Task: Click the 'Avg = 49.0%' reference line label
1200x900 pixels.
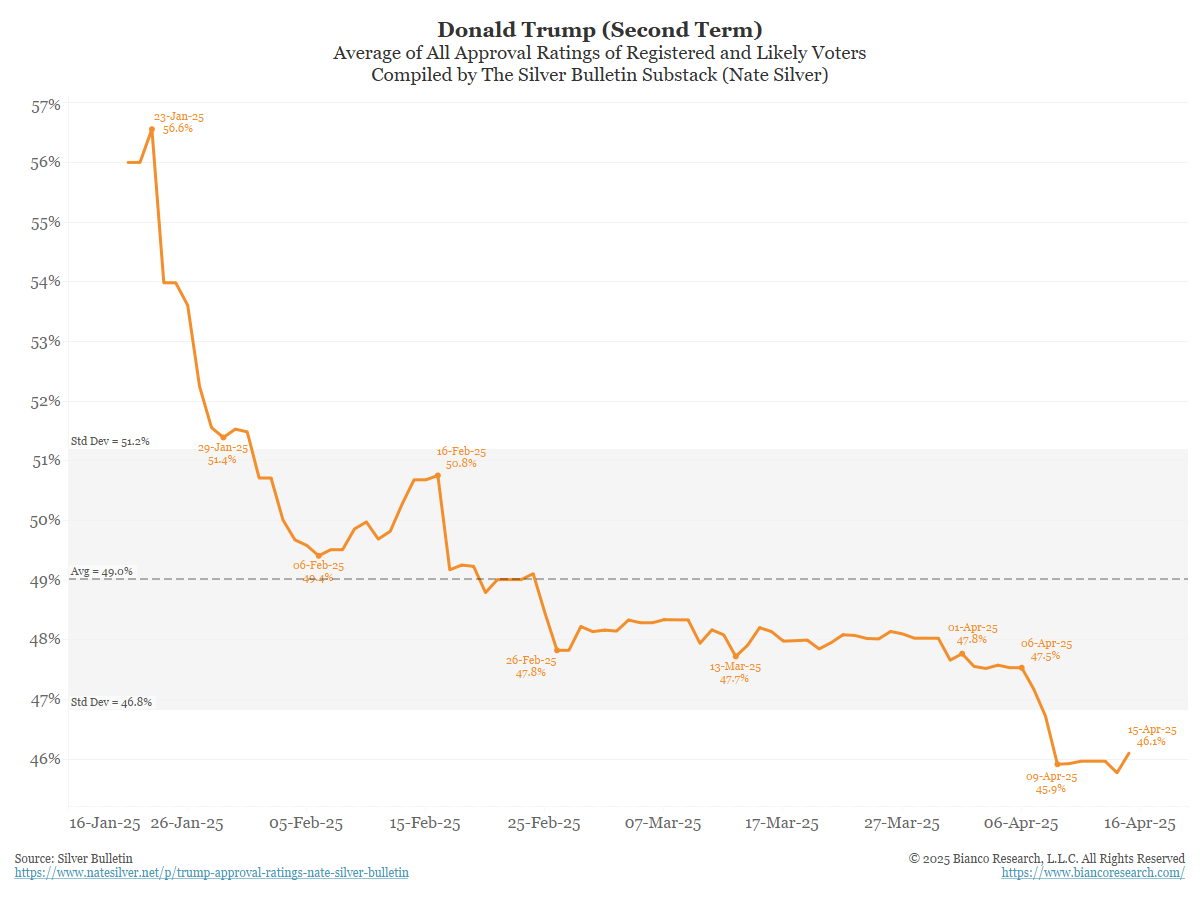Action: tap(101, 572)
